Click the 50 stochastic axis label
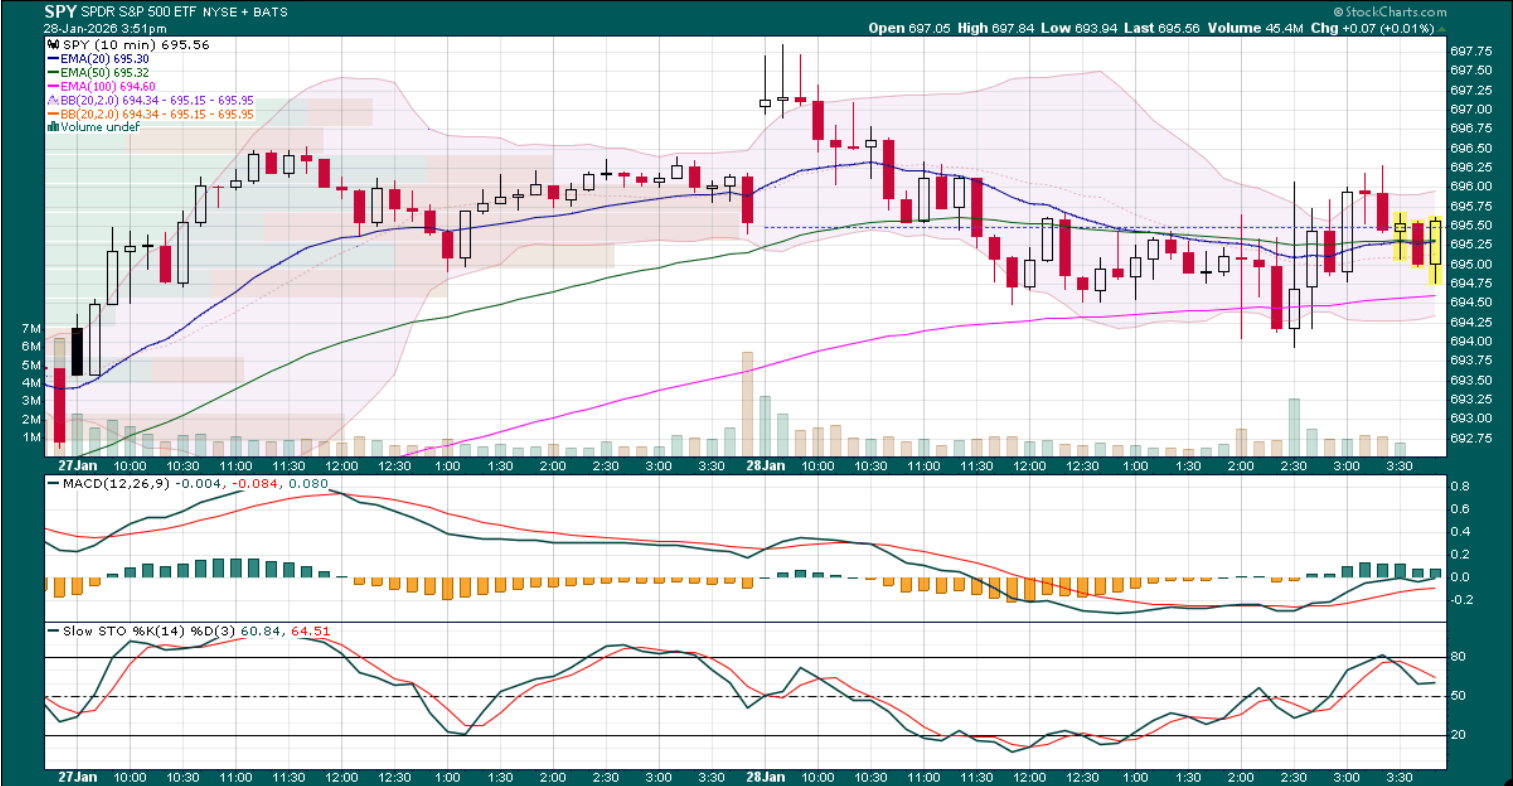The height and width of the screenshot is (786, 1513). (x=1459, y=696)
